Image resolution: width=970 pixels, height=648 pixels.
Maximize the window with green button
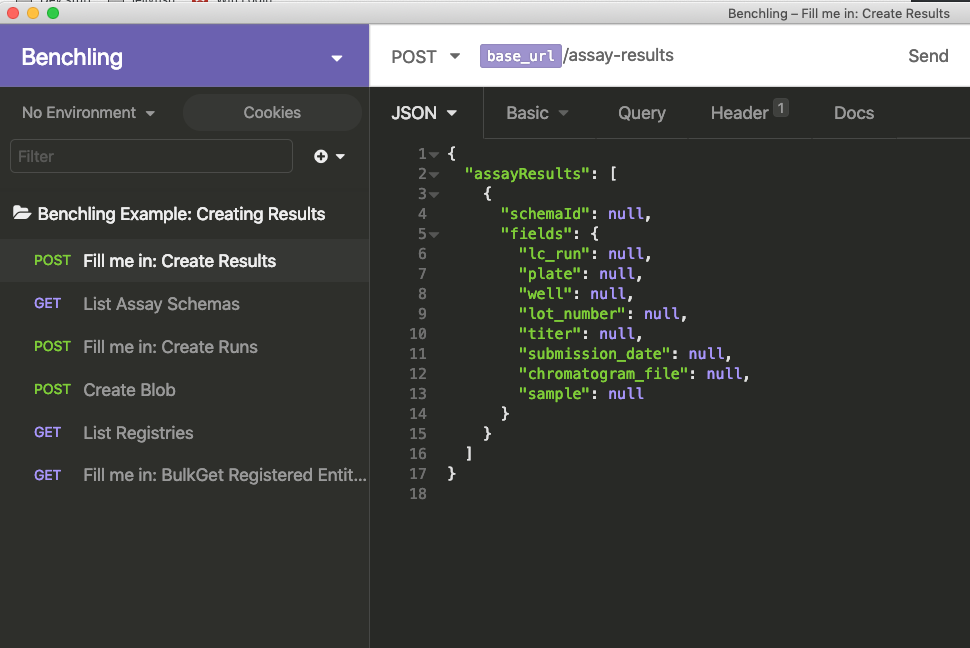click(x=53, y=13)
